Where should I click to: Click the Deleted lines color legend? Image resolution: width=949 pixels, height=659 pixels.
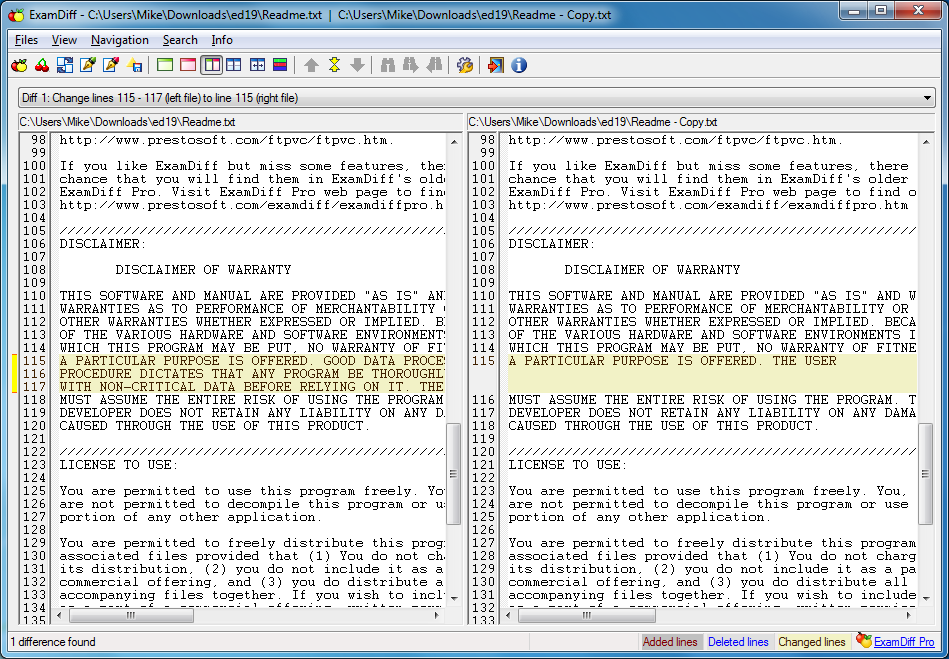[x=738, y=642]
